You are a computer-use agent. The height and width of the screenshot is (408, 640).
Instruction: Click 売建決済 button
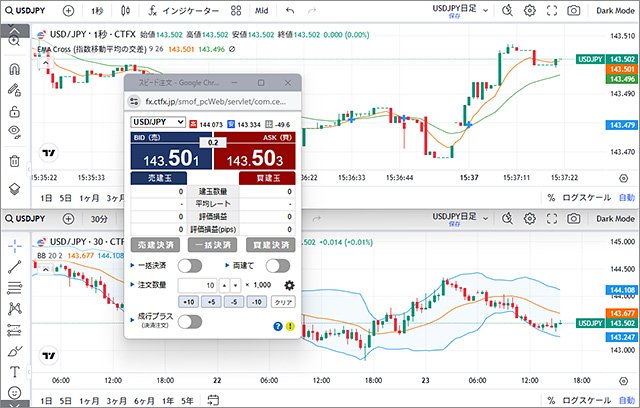tap(156, 245)
